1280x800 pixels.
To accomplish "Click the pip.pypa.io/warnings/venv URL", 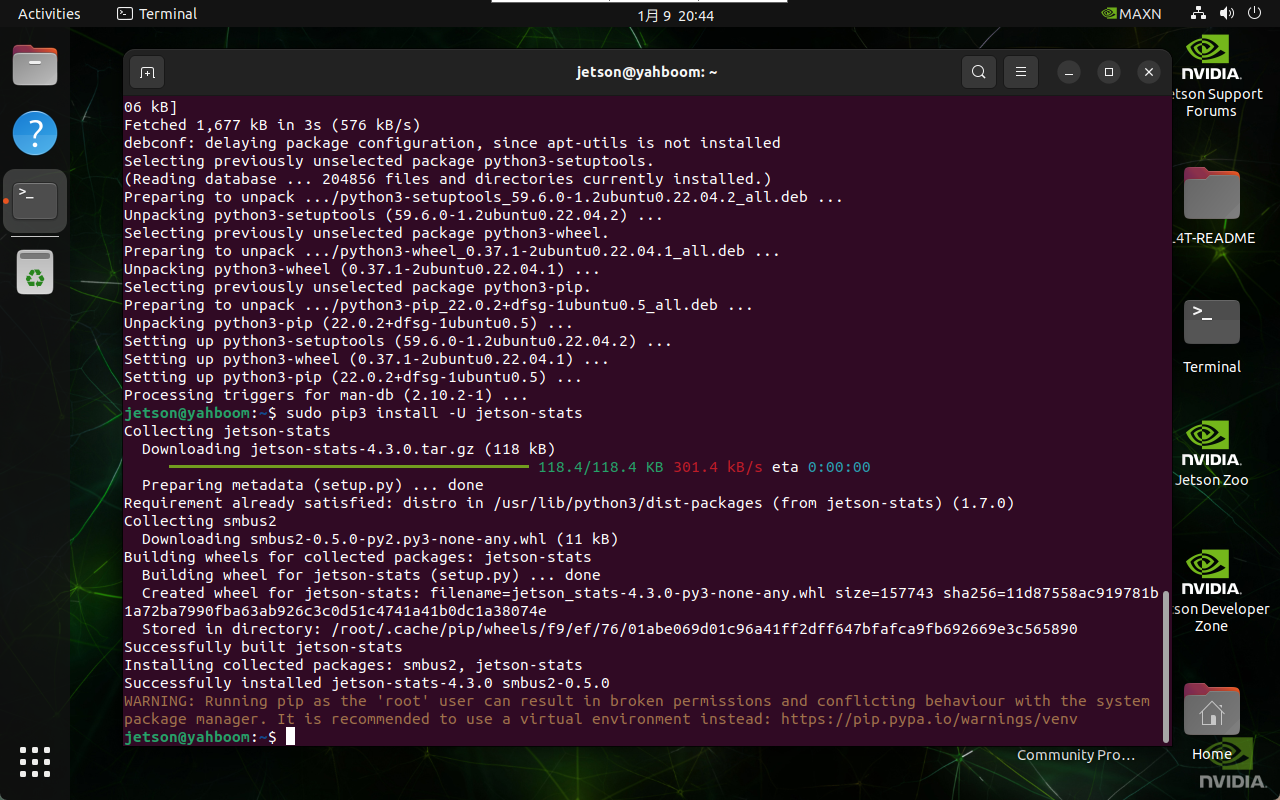I will (929, 719).
